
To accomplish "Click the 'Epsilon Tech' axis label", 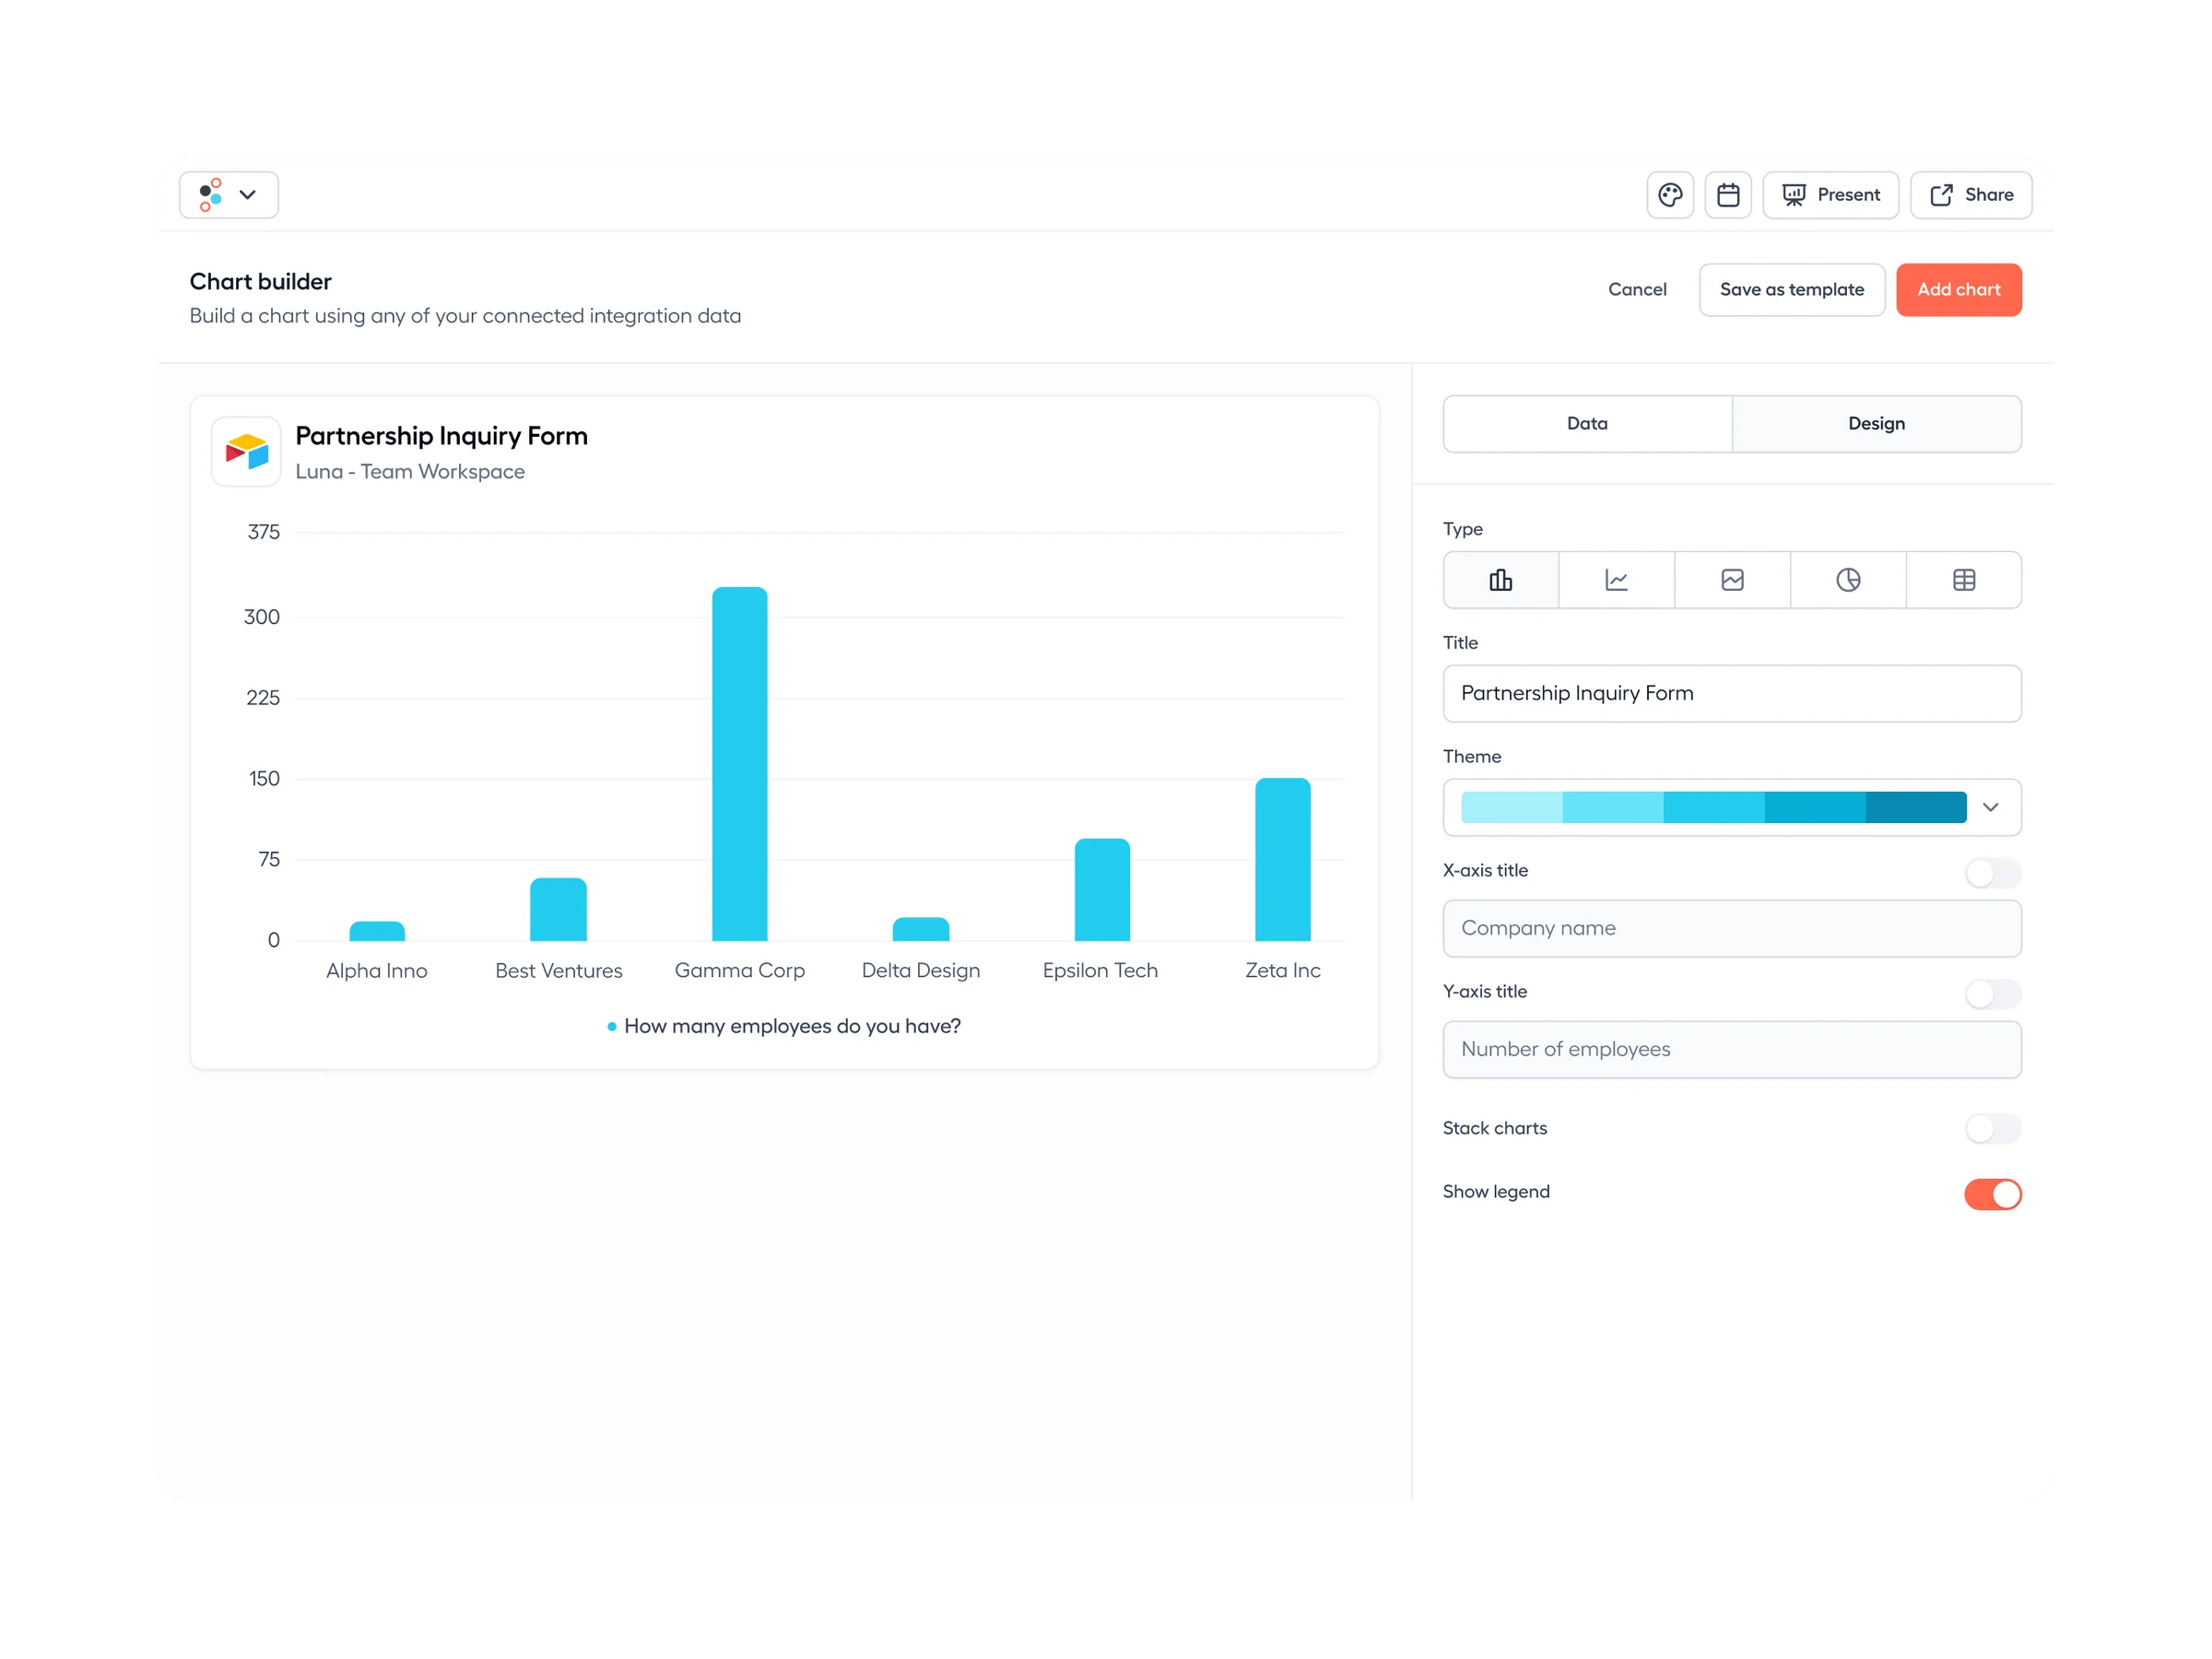I will (x=1100, y=971).
